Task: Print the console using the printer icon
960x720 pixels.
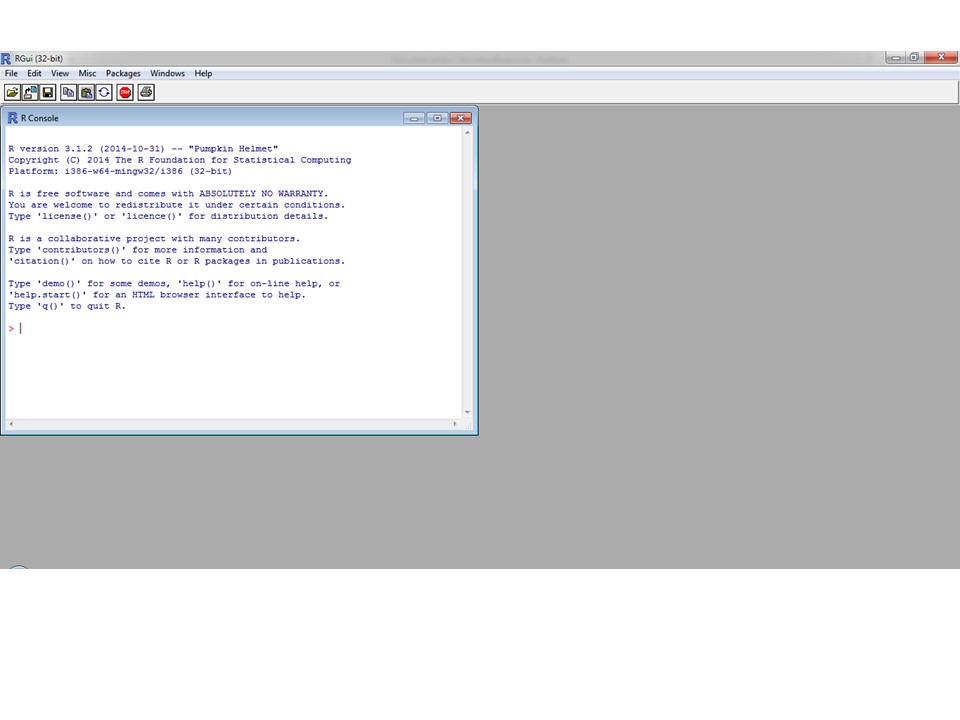Action: [x=145, y=92]
